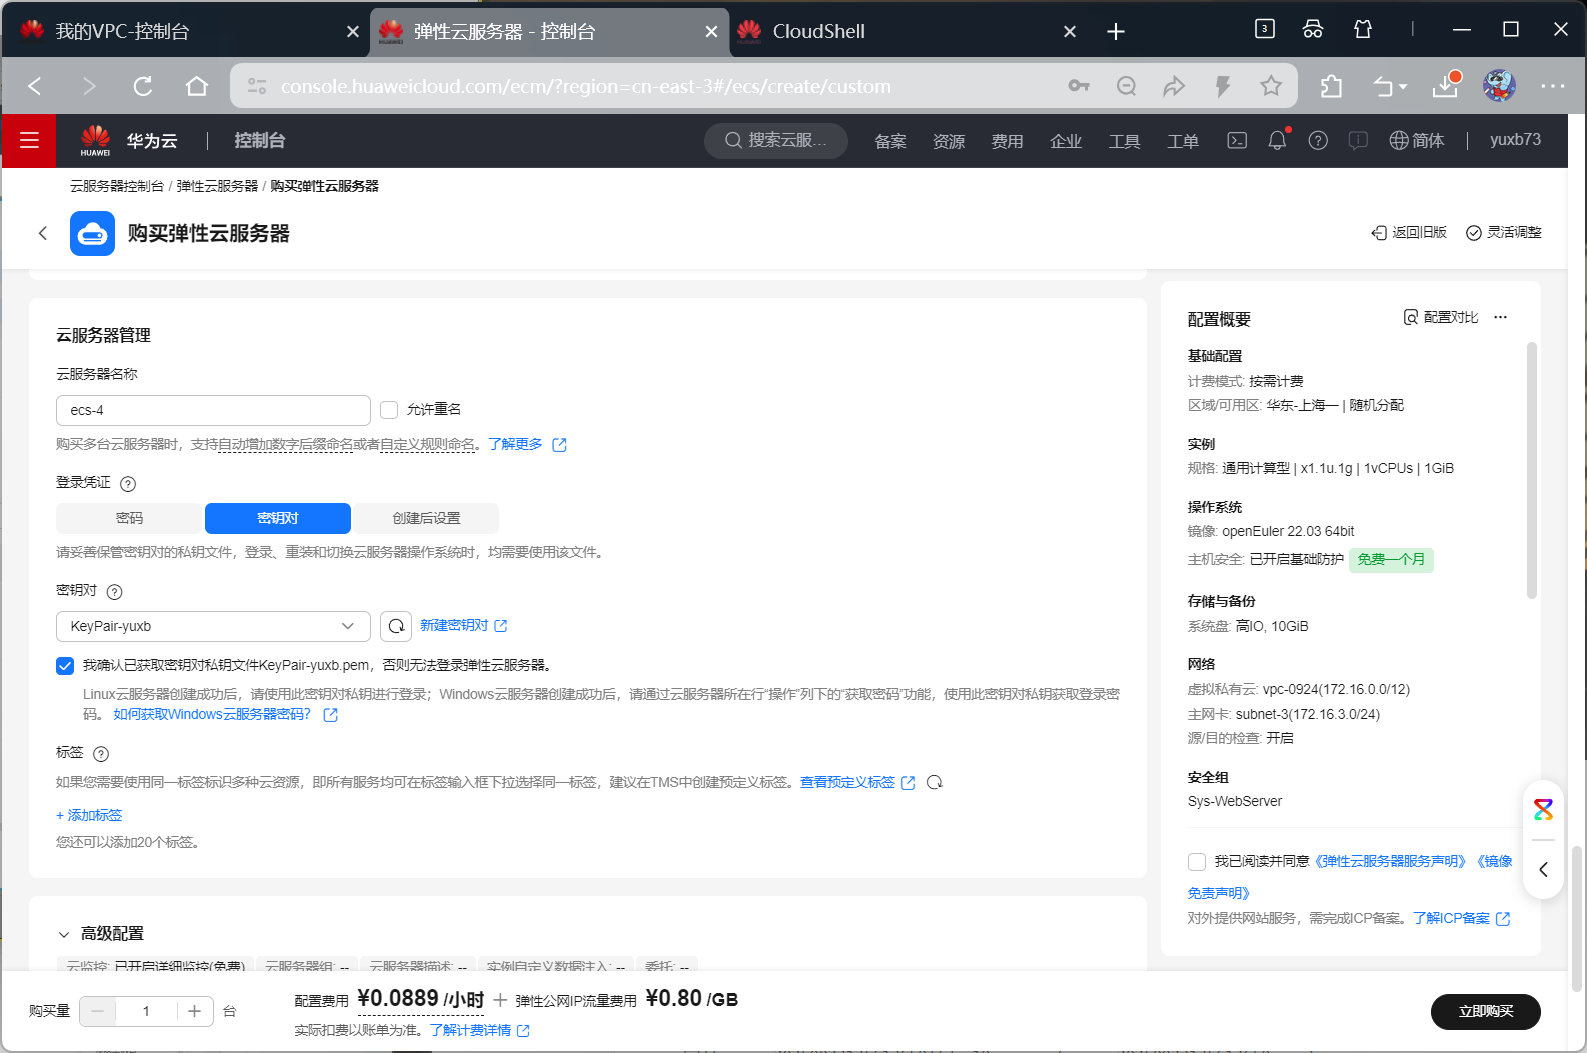Viewport: 1587px width, 1053px height.
Task: Switch to the CloudShell browser tab
Action: (x=907, y=31)
